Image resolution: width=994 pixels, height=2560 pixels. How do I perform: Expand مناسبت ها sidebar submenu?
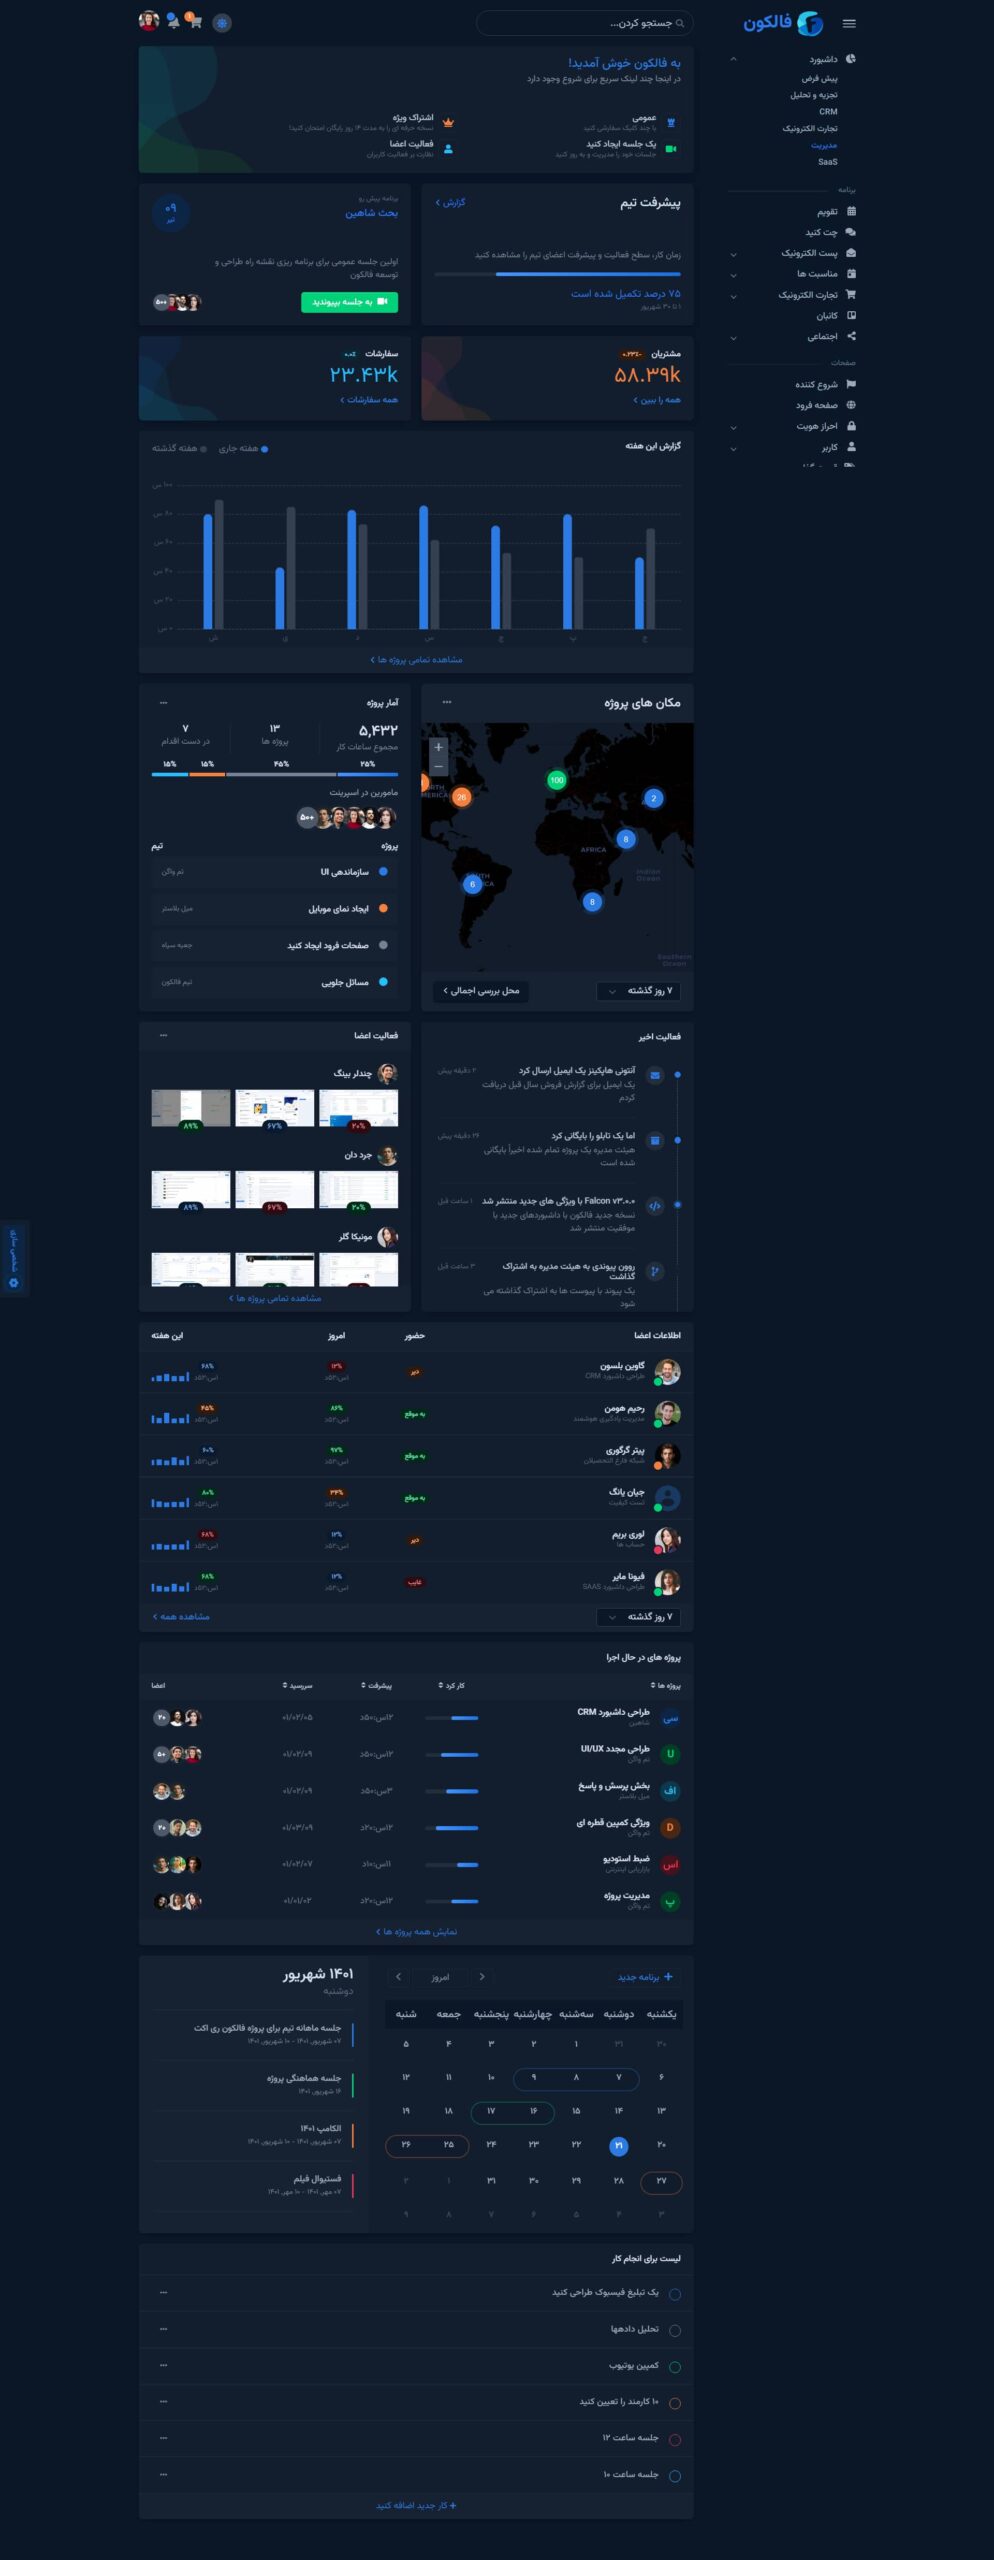click(734, 275)
